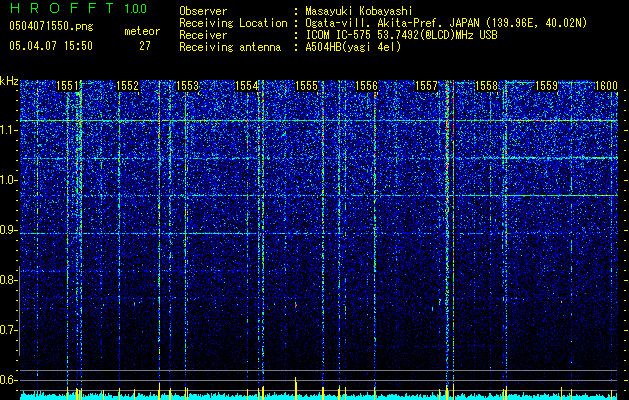Viewport: 629px width, 400px height.
Task: Click the 1551 time marker
Action: (67, 86)
